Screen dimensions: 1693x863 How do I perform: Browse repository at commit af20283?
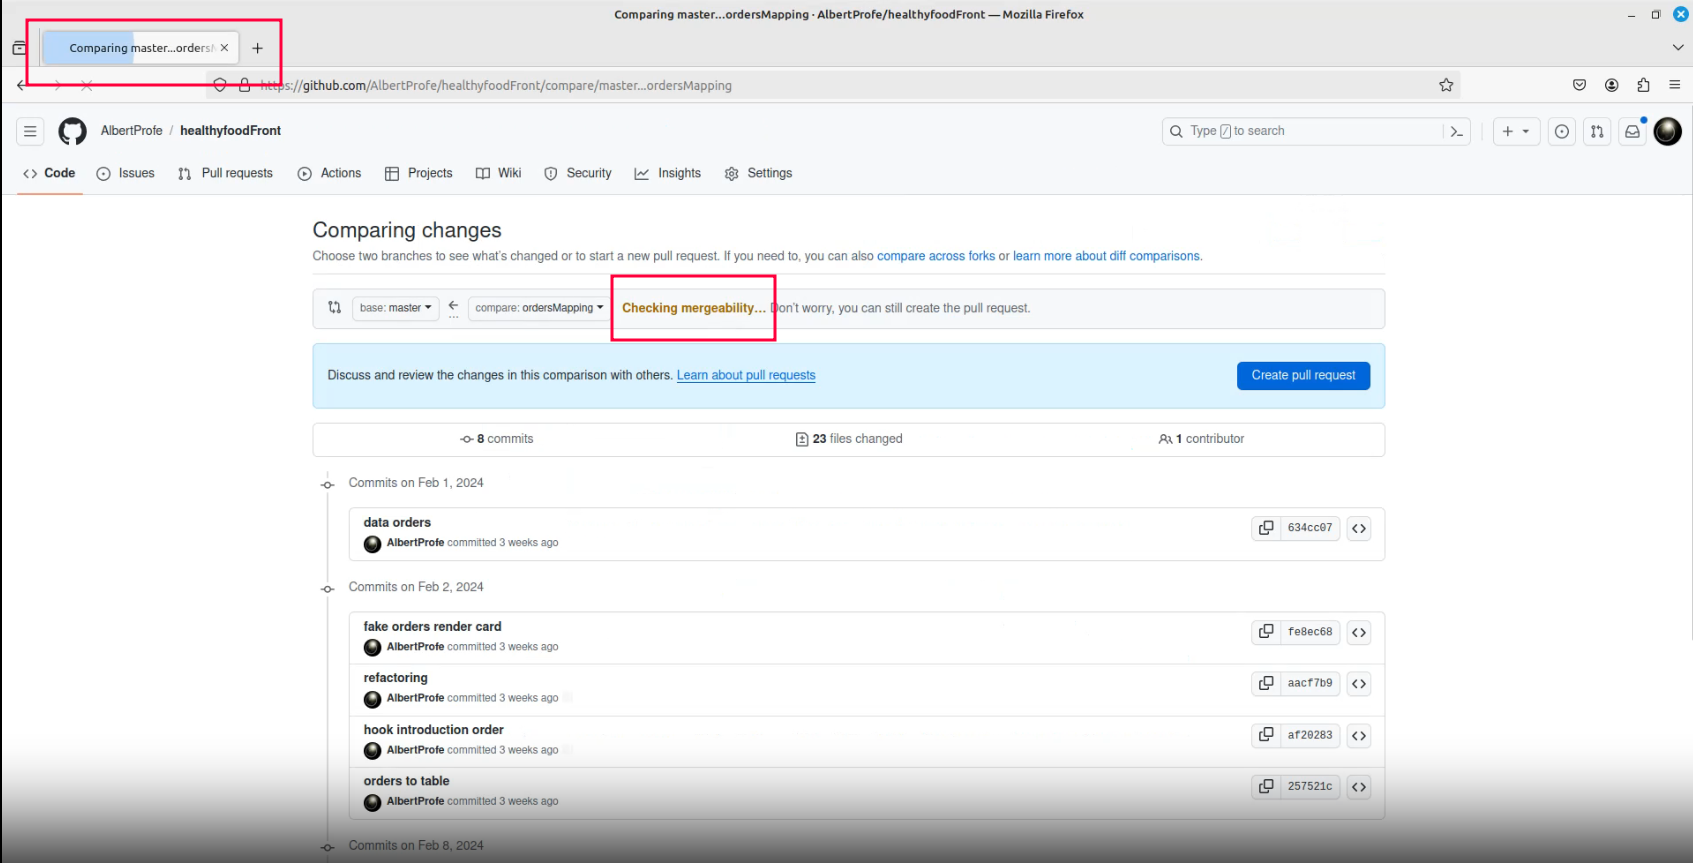coord(1359,736)
